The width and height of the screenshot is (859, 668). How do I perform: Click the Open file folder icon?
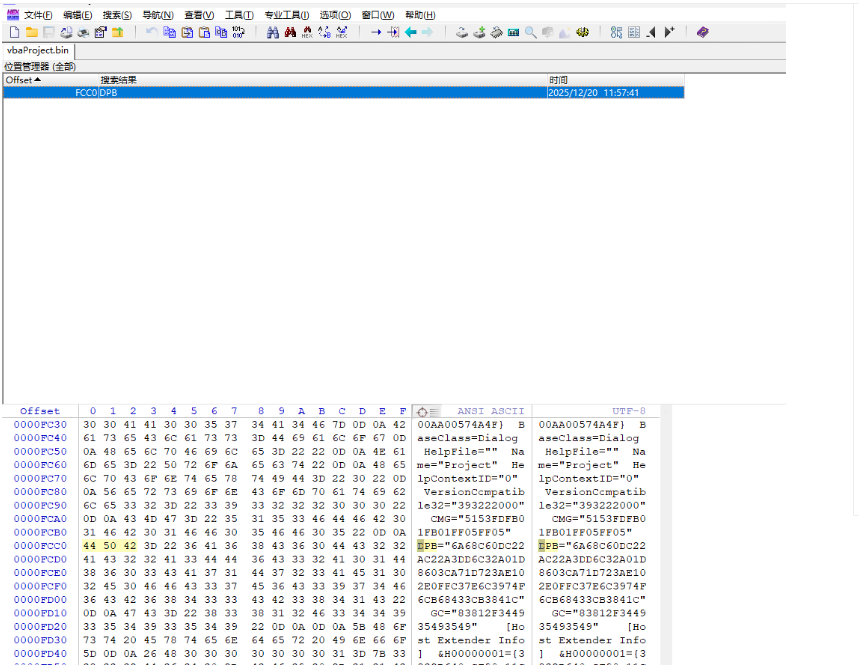pos(31,32)
